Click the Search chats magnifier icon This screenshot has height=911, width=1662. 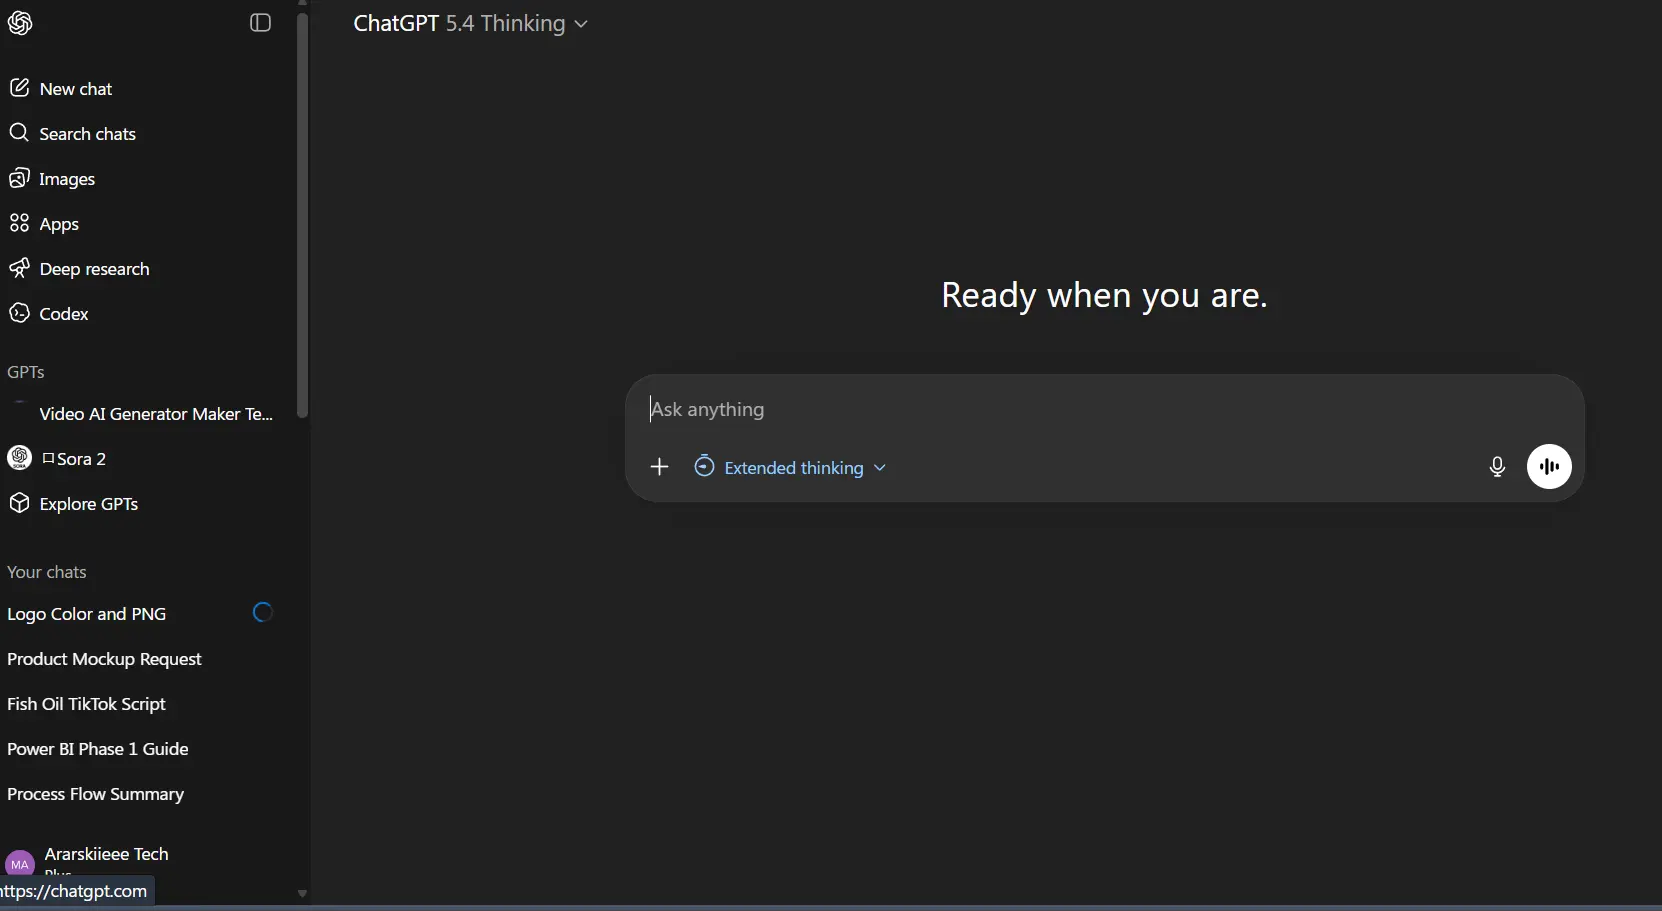19,133
